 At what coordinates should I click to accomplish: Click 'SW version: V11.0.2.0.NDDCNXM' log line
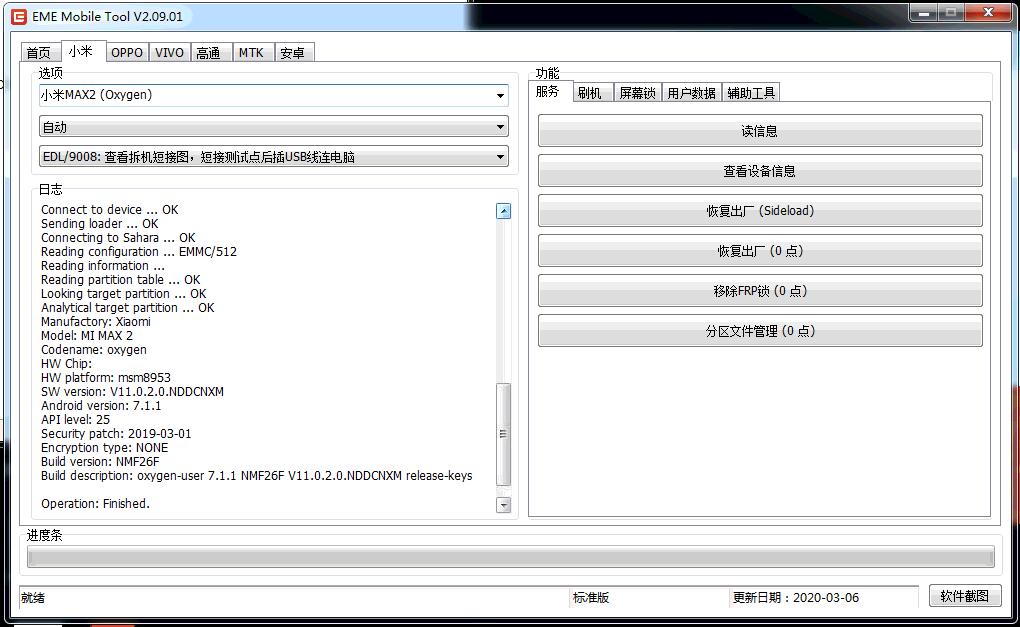132,392
